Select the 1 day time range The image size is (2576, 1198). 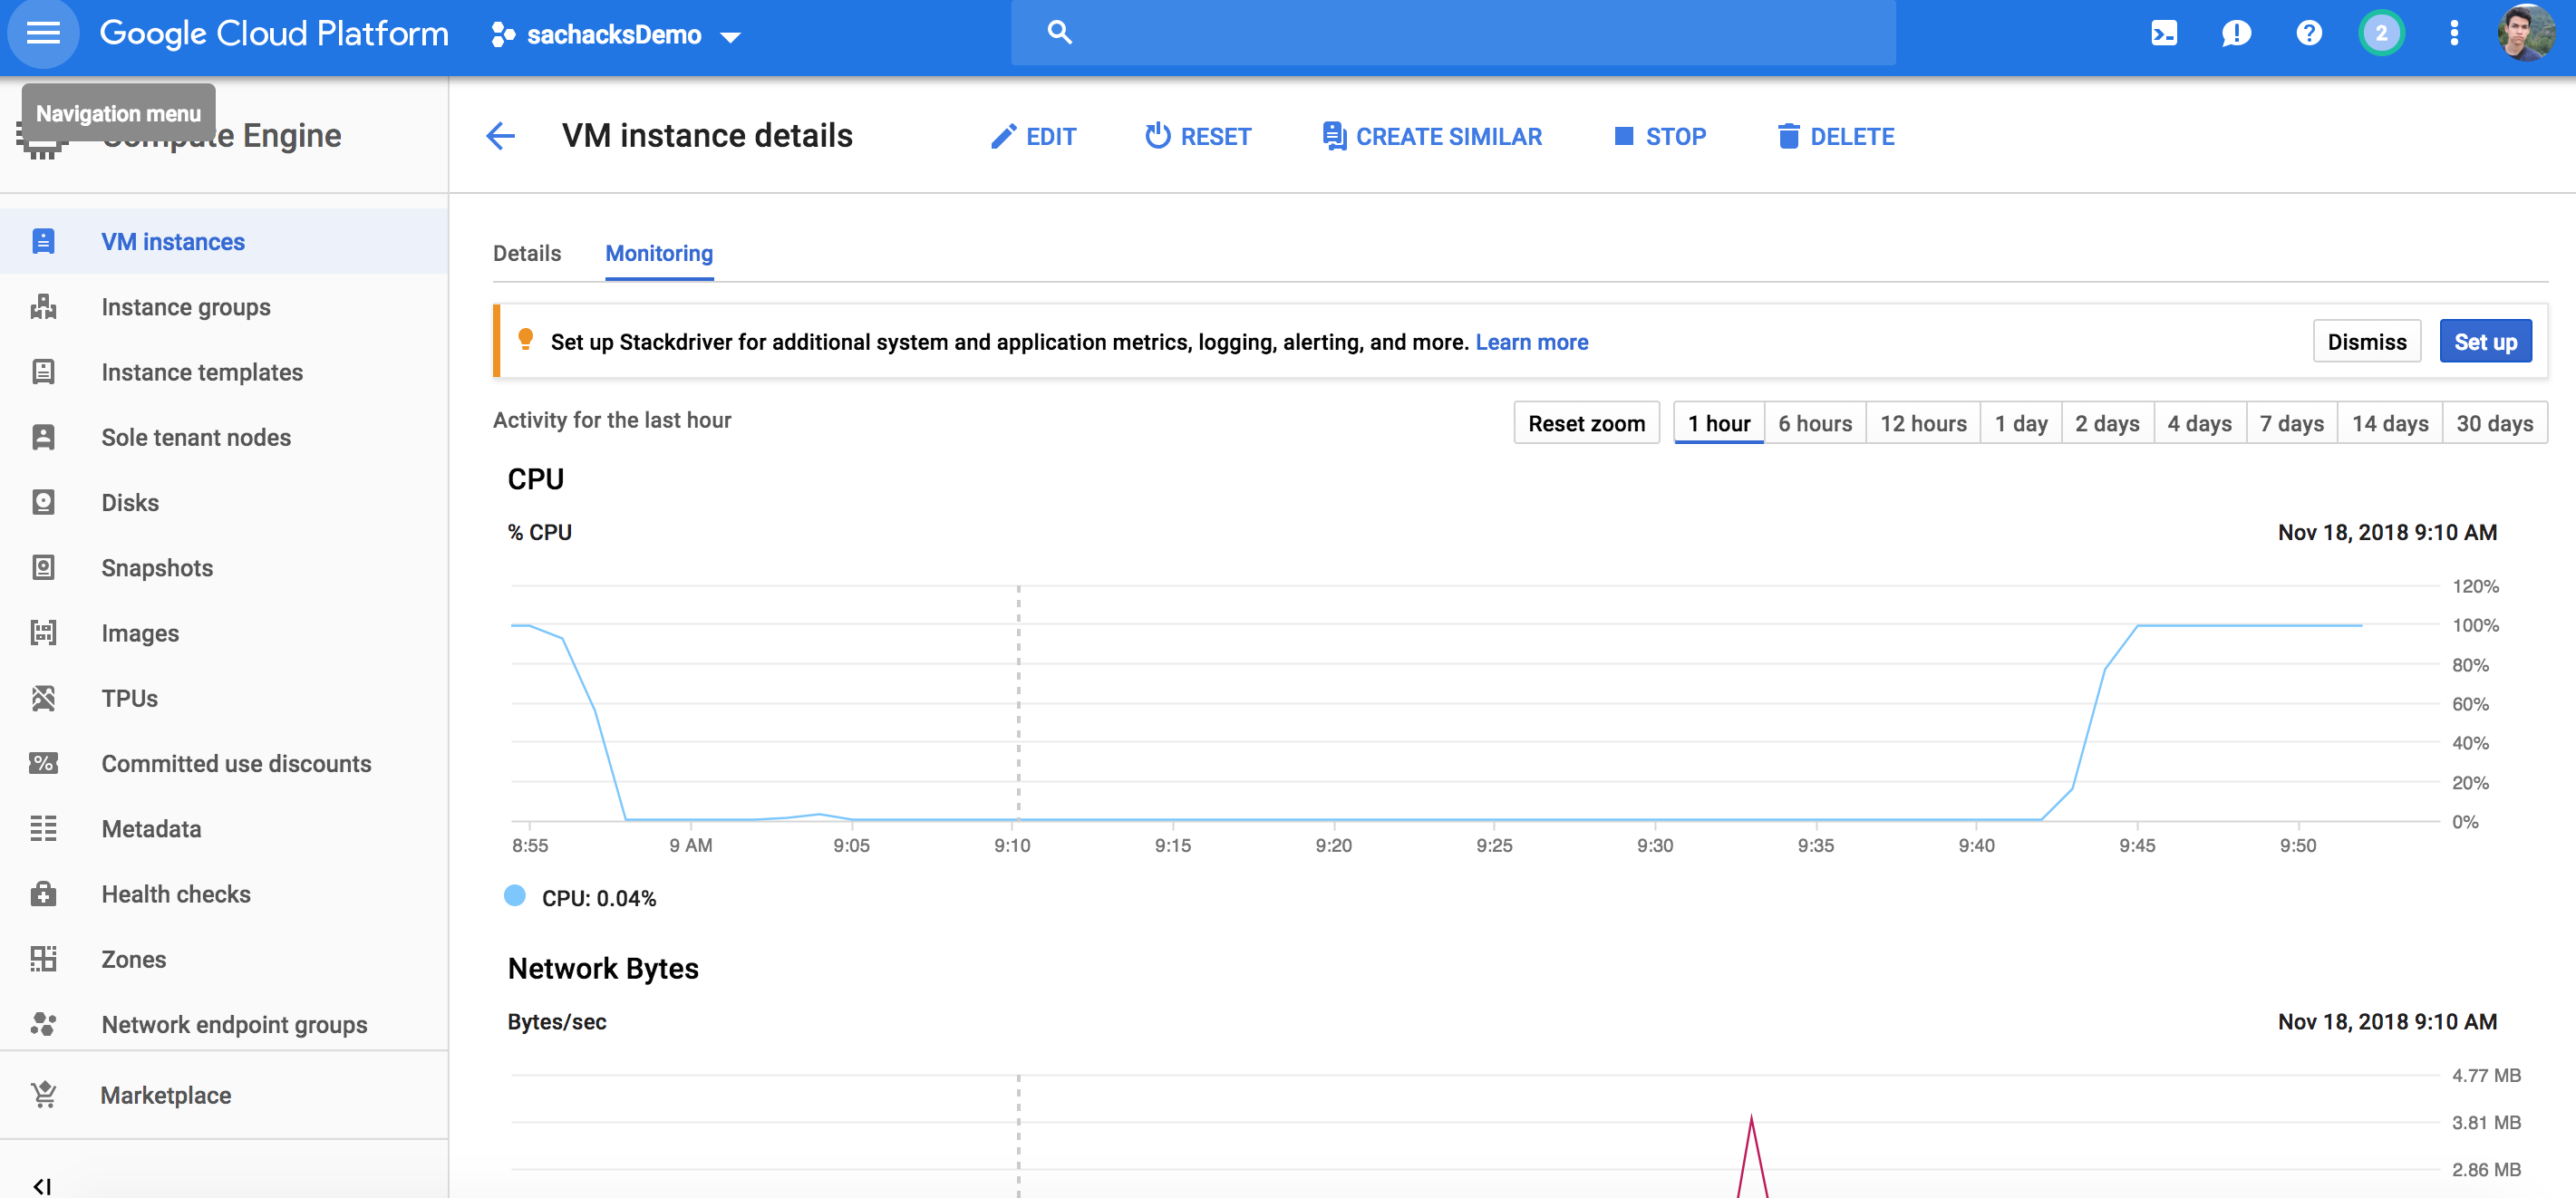(x=2020, y=423)
